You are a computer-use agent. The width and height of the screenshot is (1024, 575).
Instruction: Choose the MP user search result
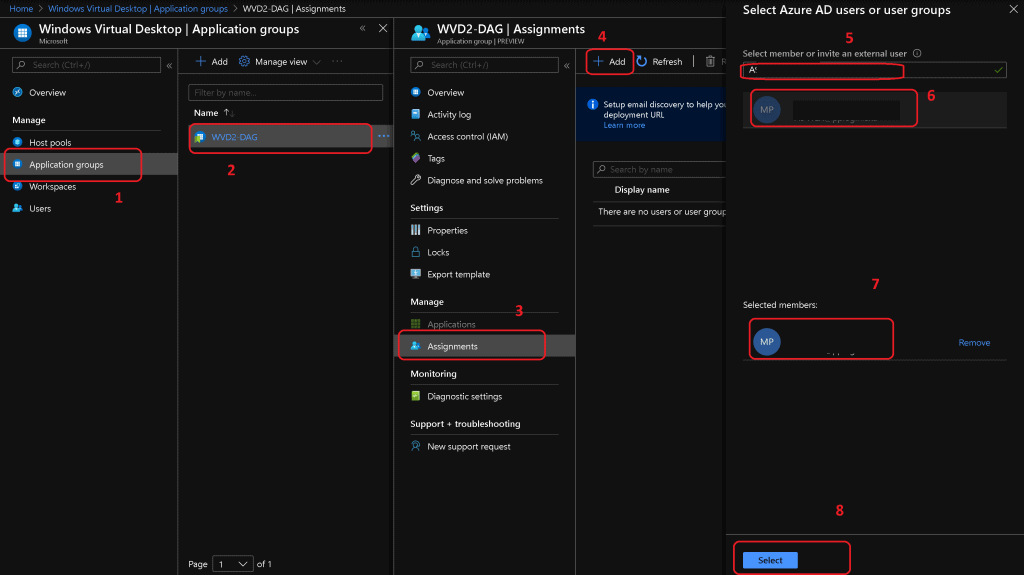click(x=875, y=110)
